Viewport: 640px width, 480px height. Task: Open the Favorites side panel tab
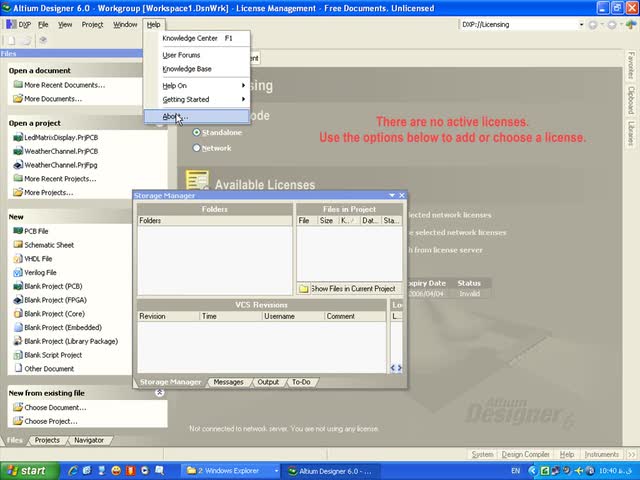(631, 65)
